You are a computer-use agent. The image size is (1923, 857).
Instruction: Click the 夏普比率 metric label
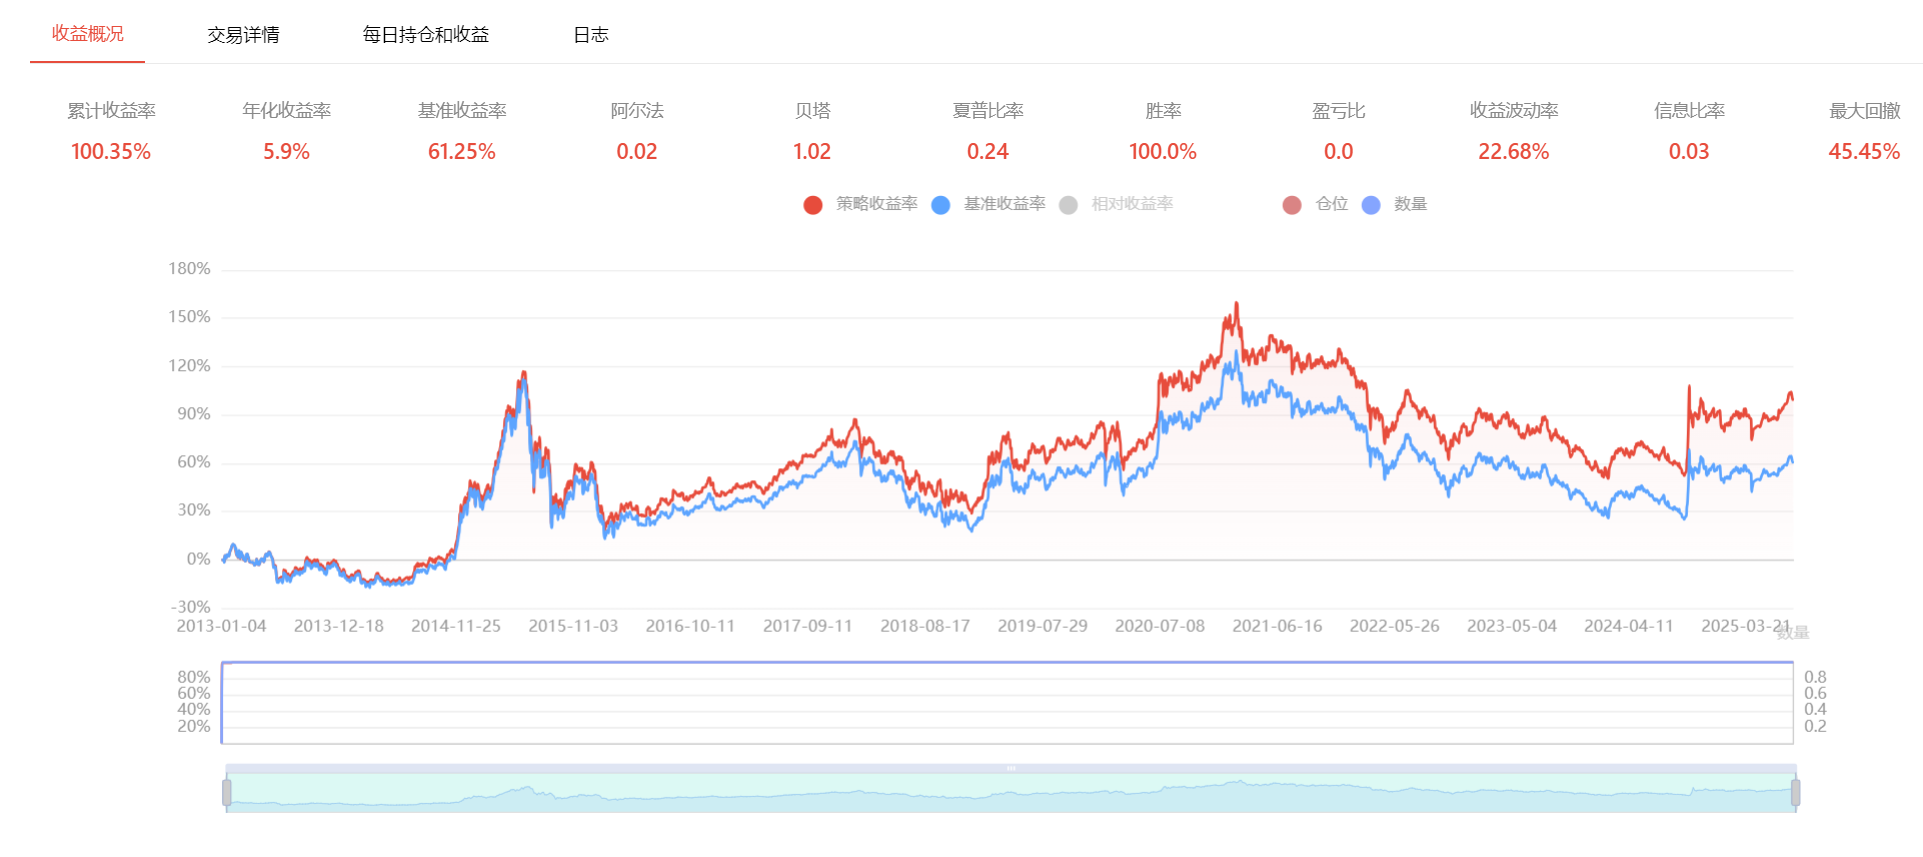(x=987, y=111)
